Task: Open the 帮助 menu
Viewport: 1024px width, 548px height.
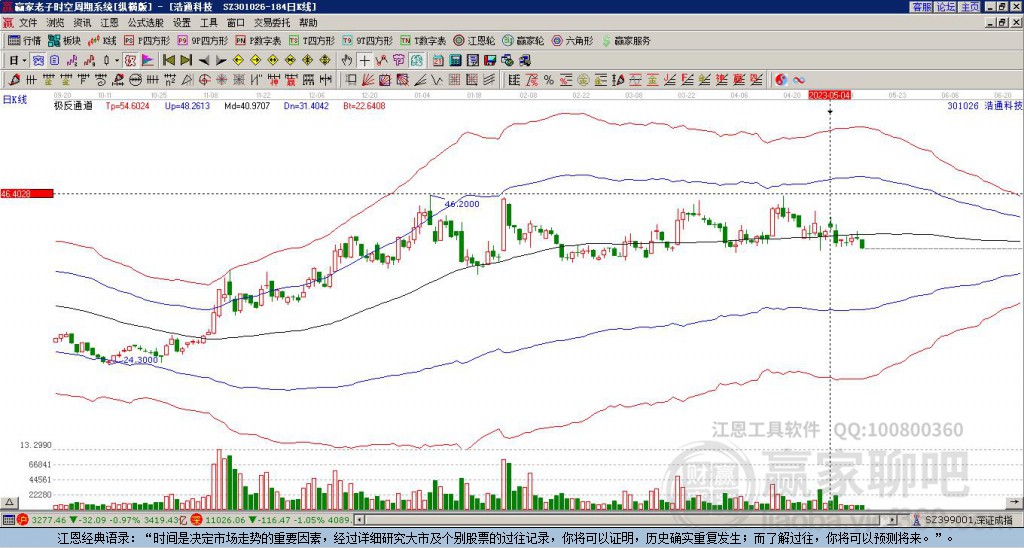Action: (308, 23)
